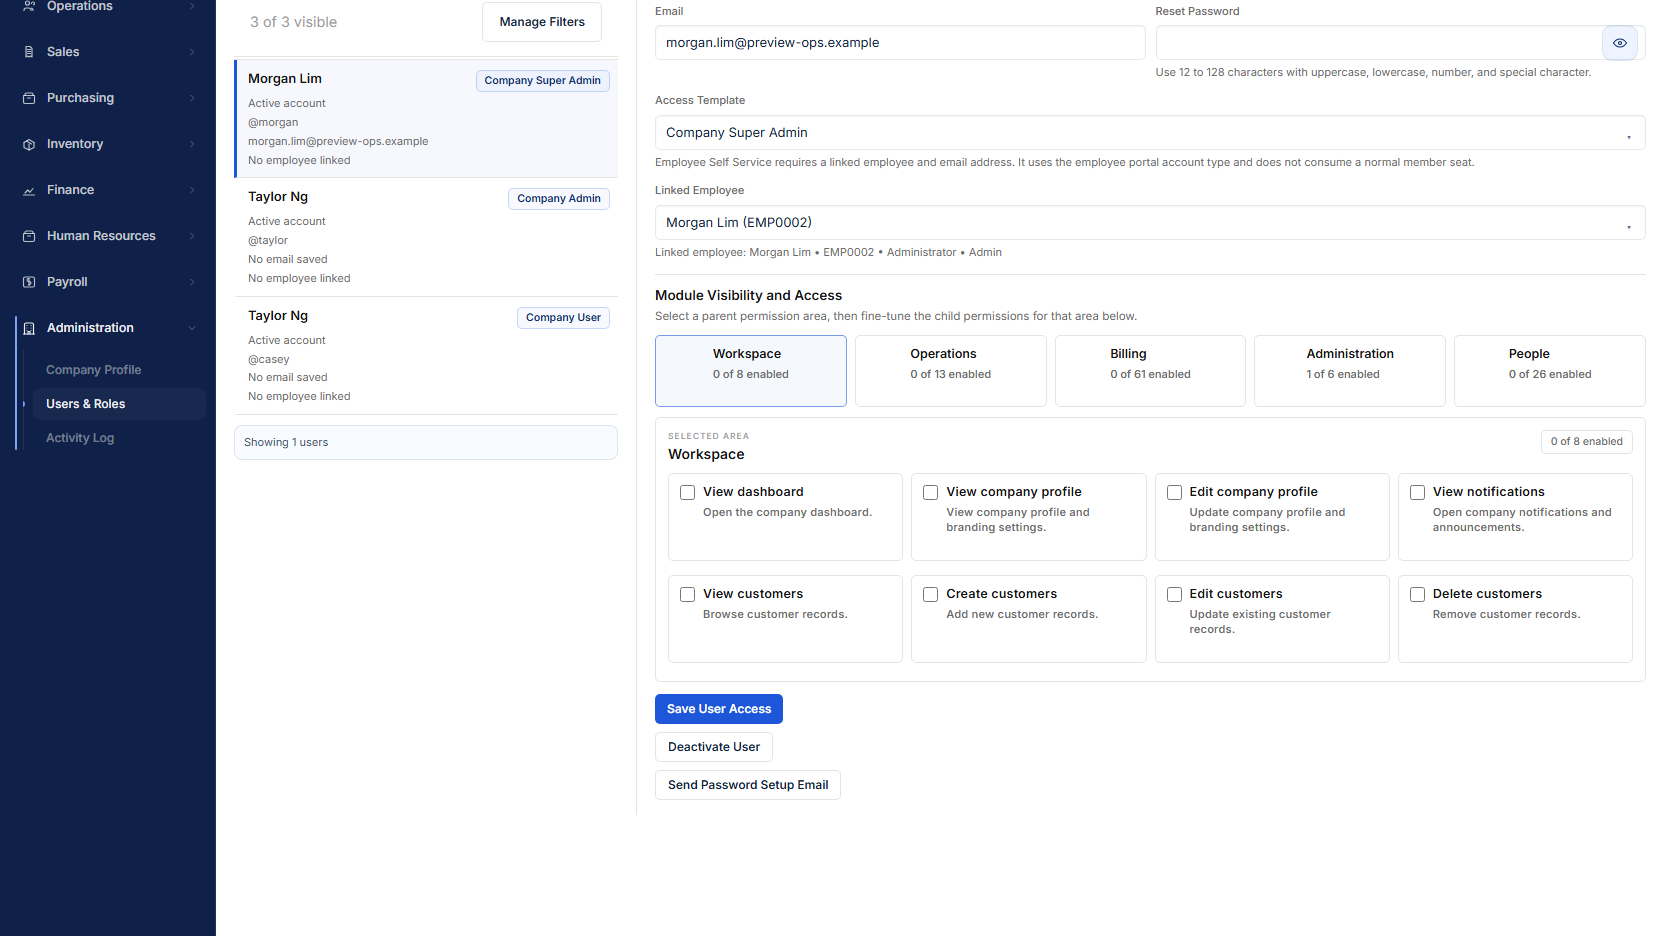Click the Company User badge
The width and height of the screenshot is (1664, 936).
tap(563, 318)
